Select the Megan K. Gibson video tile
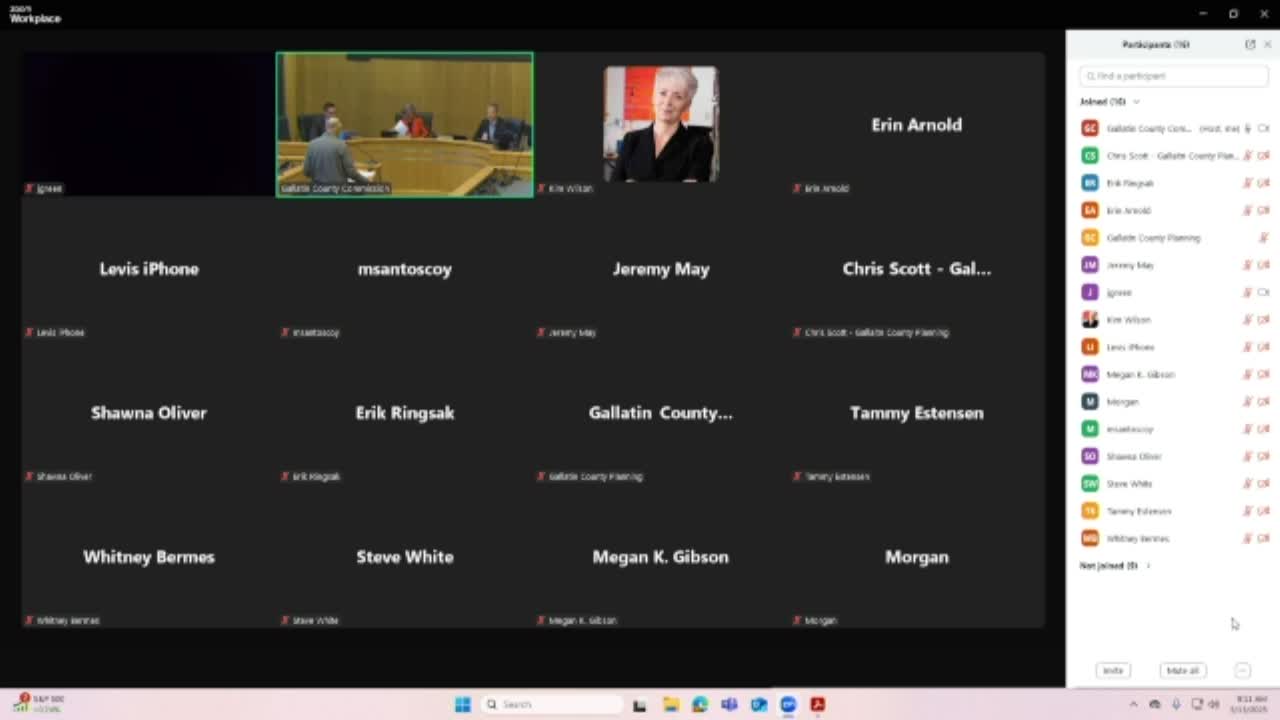This screenshot has height=720, width=1280. pos(661,557)
